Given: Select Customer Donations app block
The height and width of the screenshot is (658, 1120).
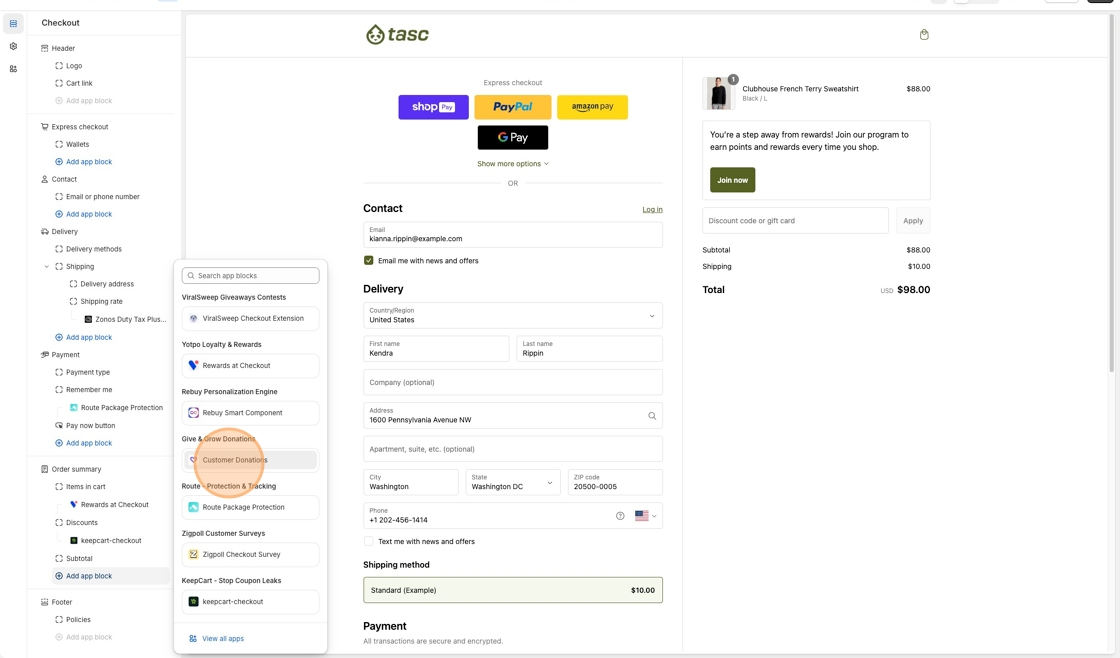Looking at the screenshot, I should [x=250, y=460].
